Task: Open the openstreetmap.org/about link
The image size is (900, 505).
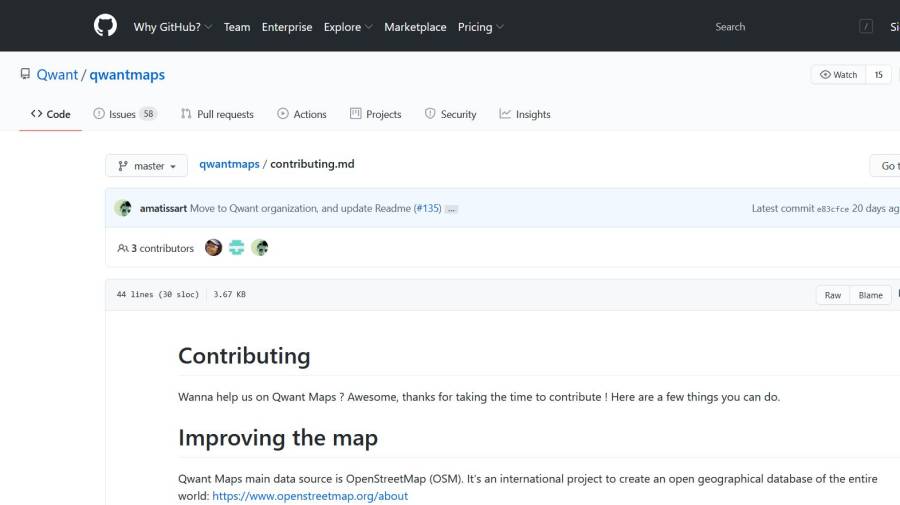Action: (310, 496)
